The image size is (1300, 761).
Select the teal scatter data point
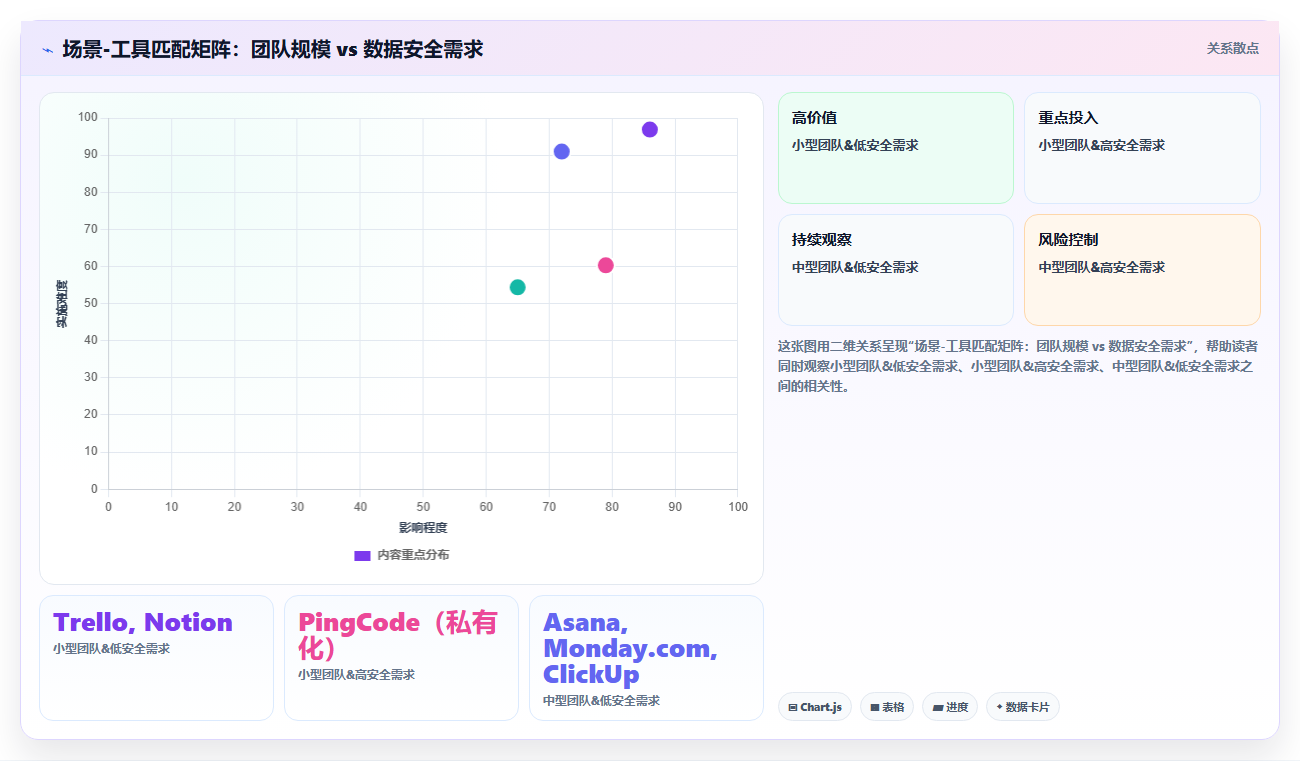click(518, 287)
